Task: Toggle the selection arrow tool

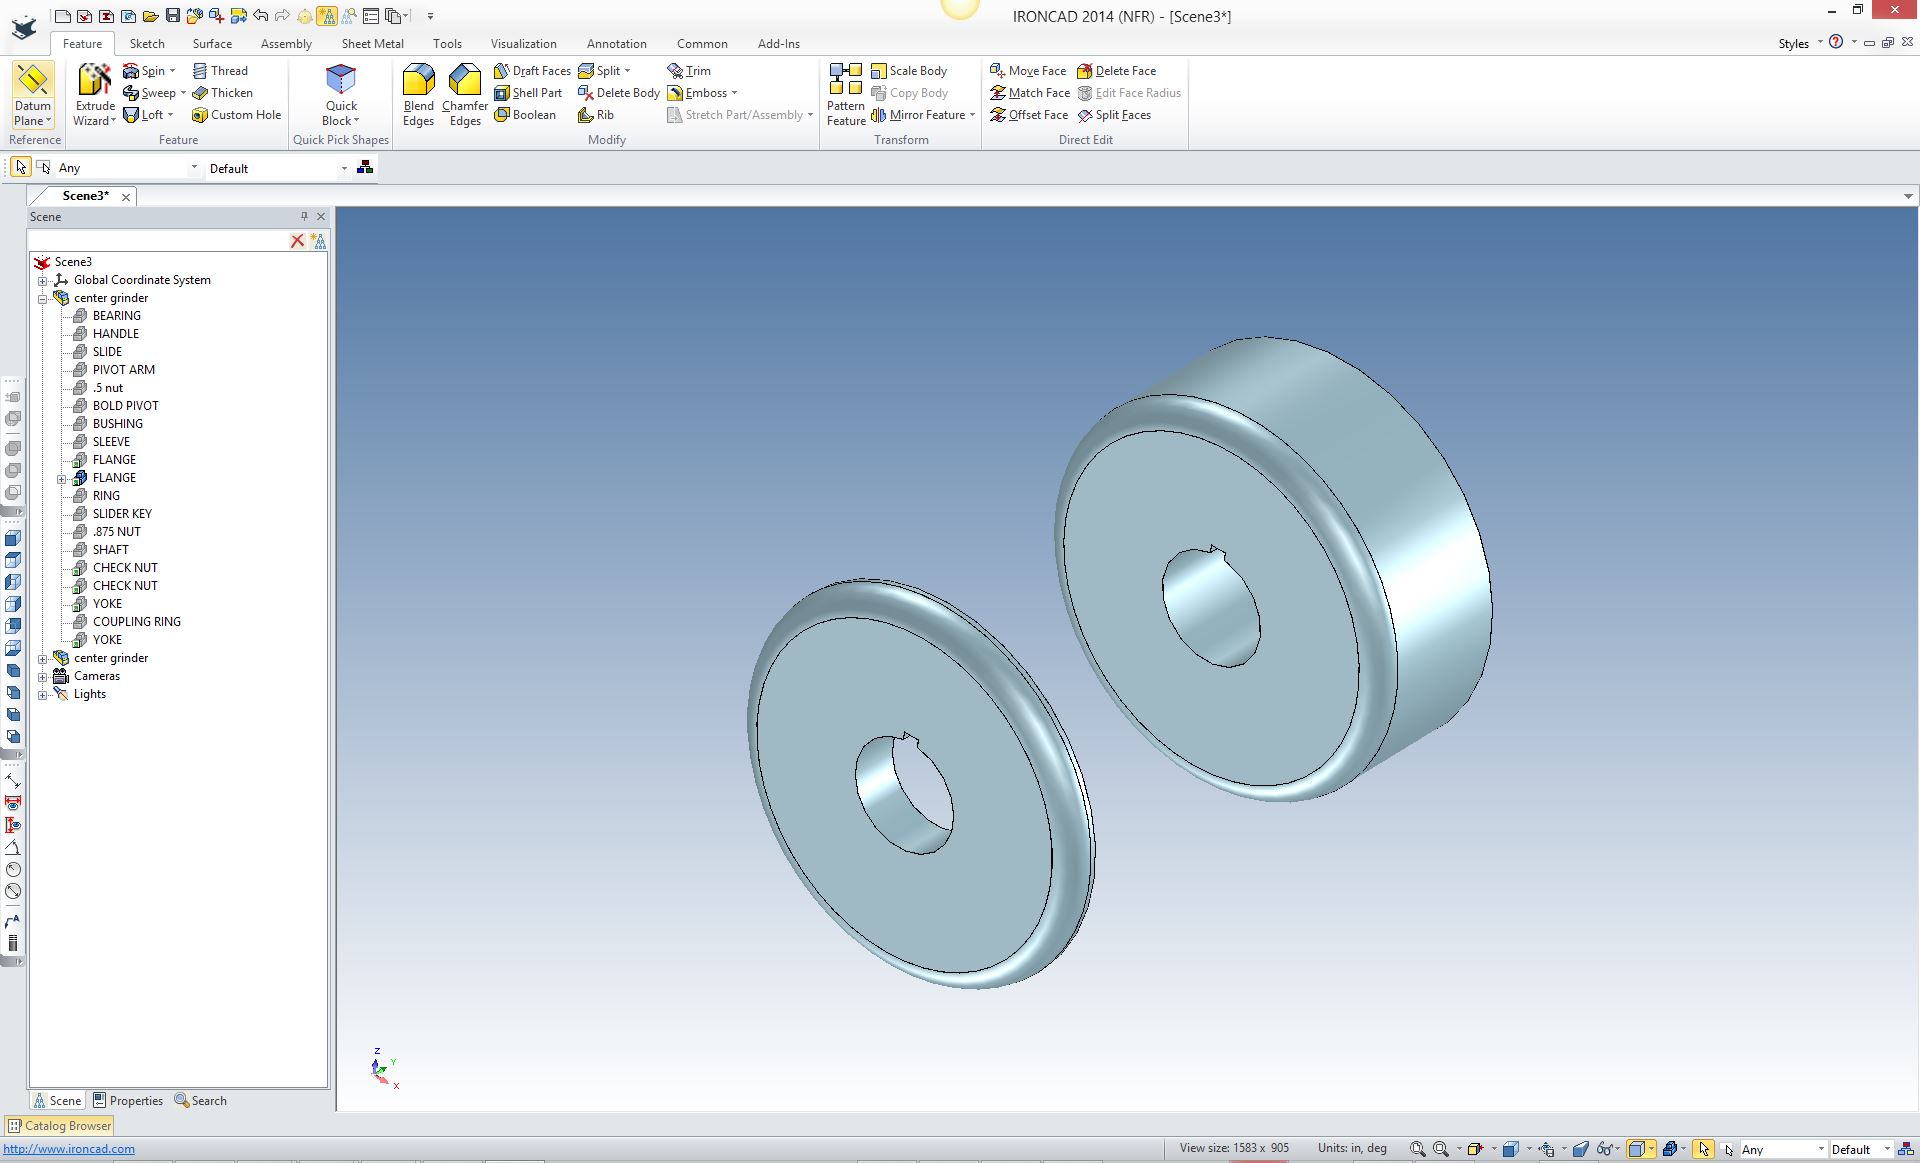Action: pyautogui.click(x=21, y=167)
